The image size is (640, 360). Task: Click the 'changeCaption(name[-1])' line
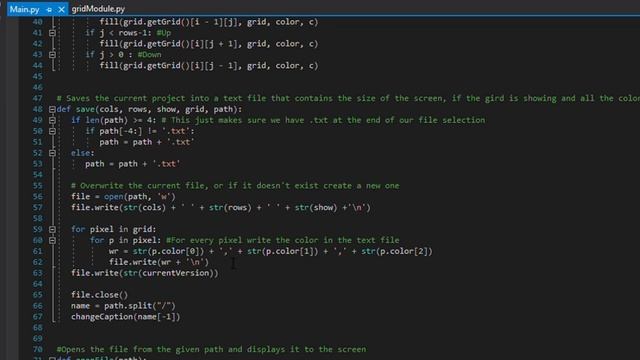125,317
